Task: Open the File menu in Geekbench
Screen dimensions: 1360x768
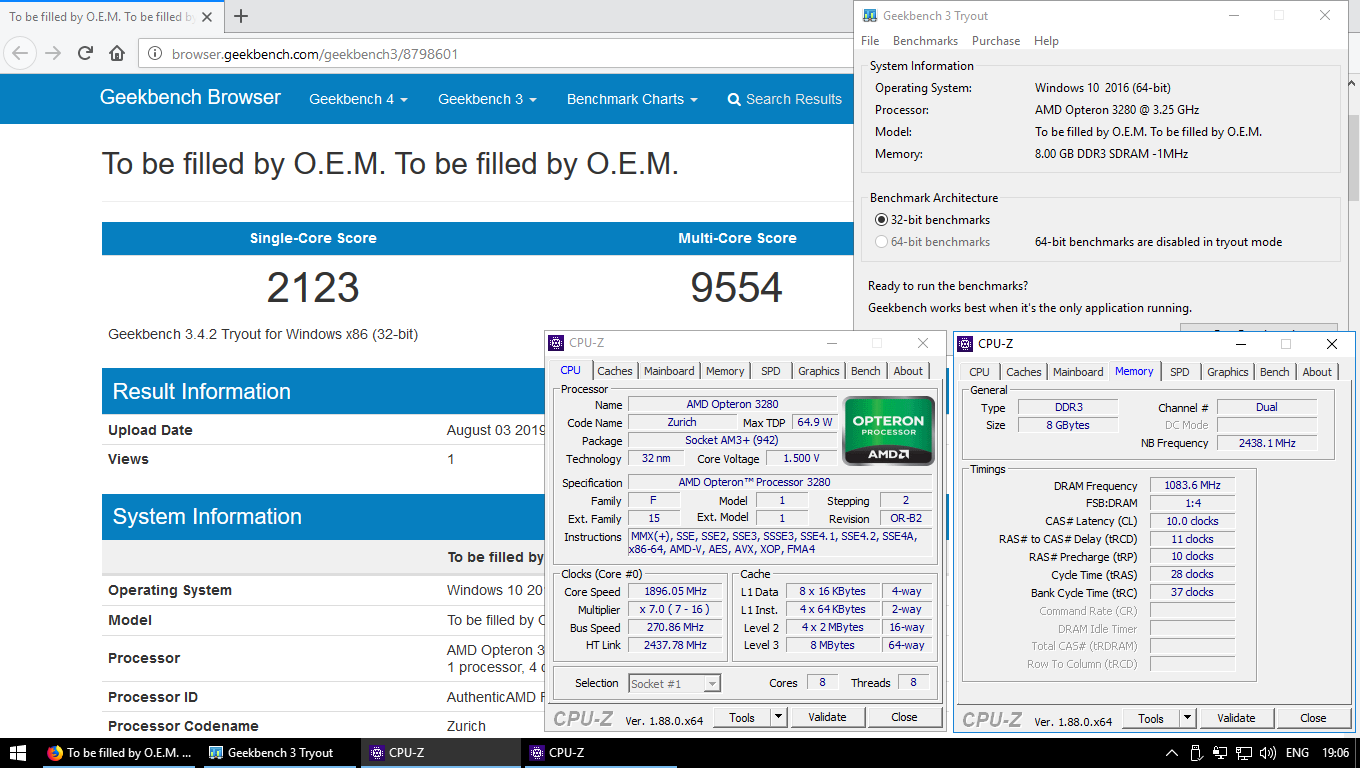Action: click(x=870, y=41)
